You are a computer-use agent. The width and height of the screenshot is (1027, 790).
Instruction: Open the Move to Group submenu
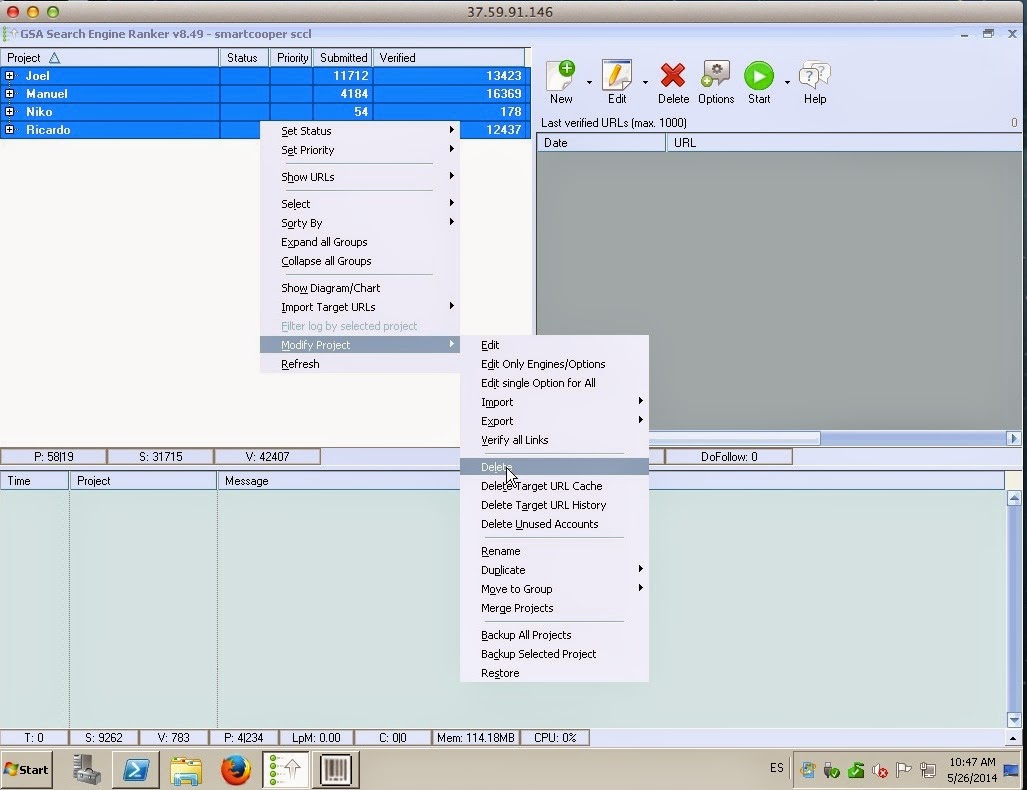click(554, 589)
